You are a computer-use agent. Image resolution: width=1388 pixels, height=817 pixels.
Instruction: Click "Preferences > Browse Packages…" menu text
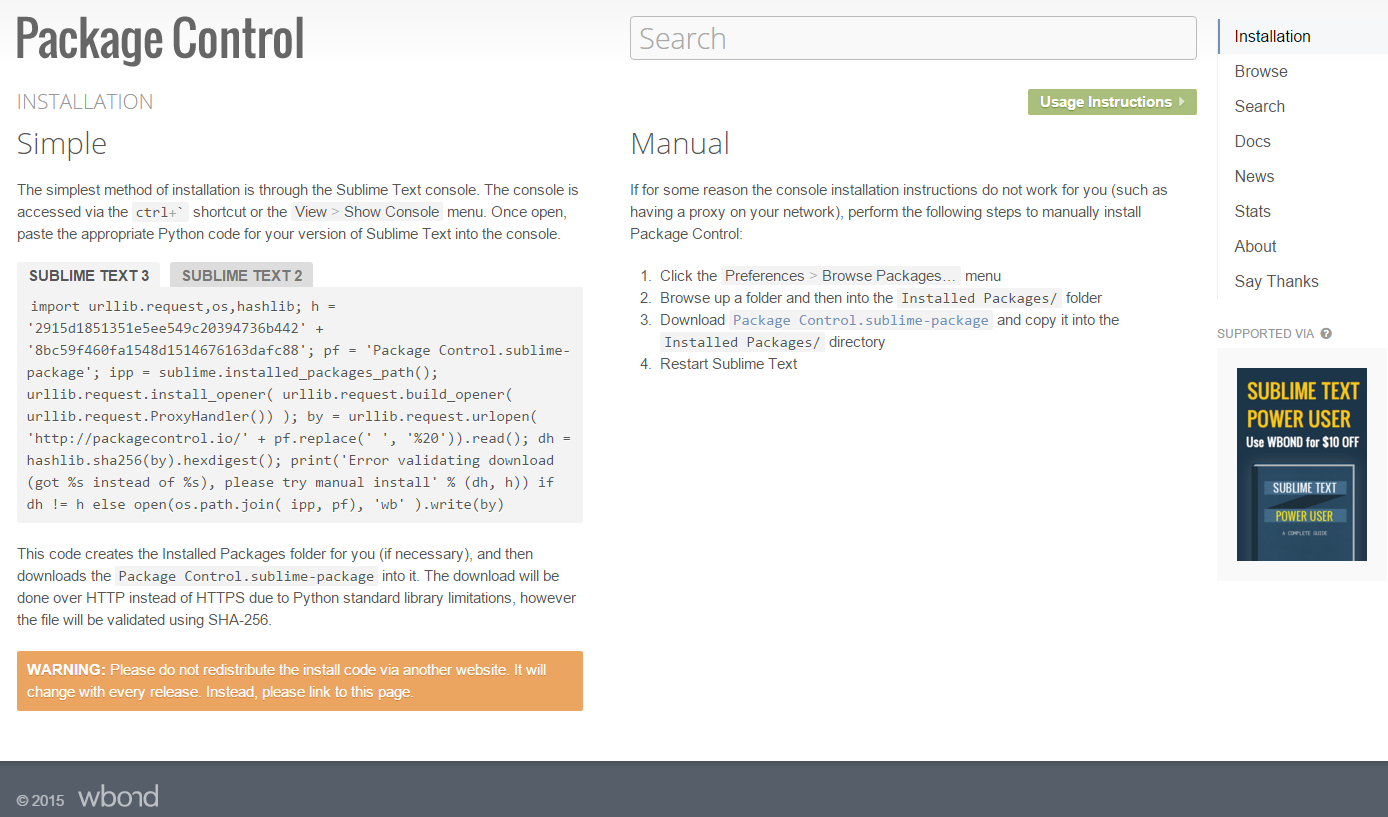[841, 276]
